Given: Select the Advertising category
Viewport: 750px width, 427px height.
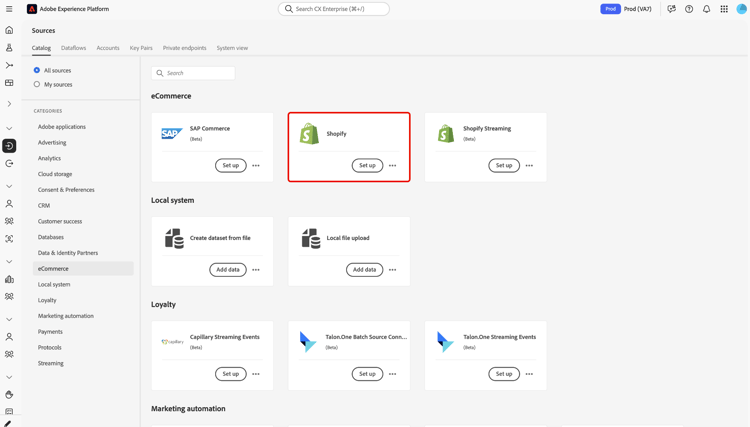Looking at the screenshot, I should tap(52, 142).
